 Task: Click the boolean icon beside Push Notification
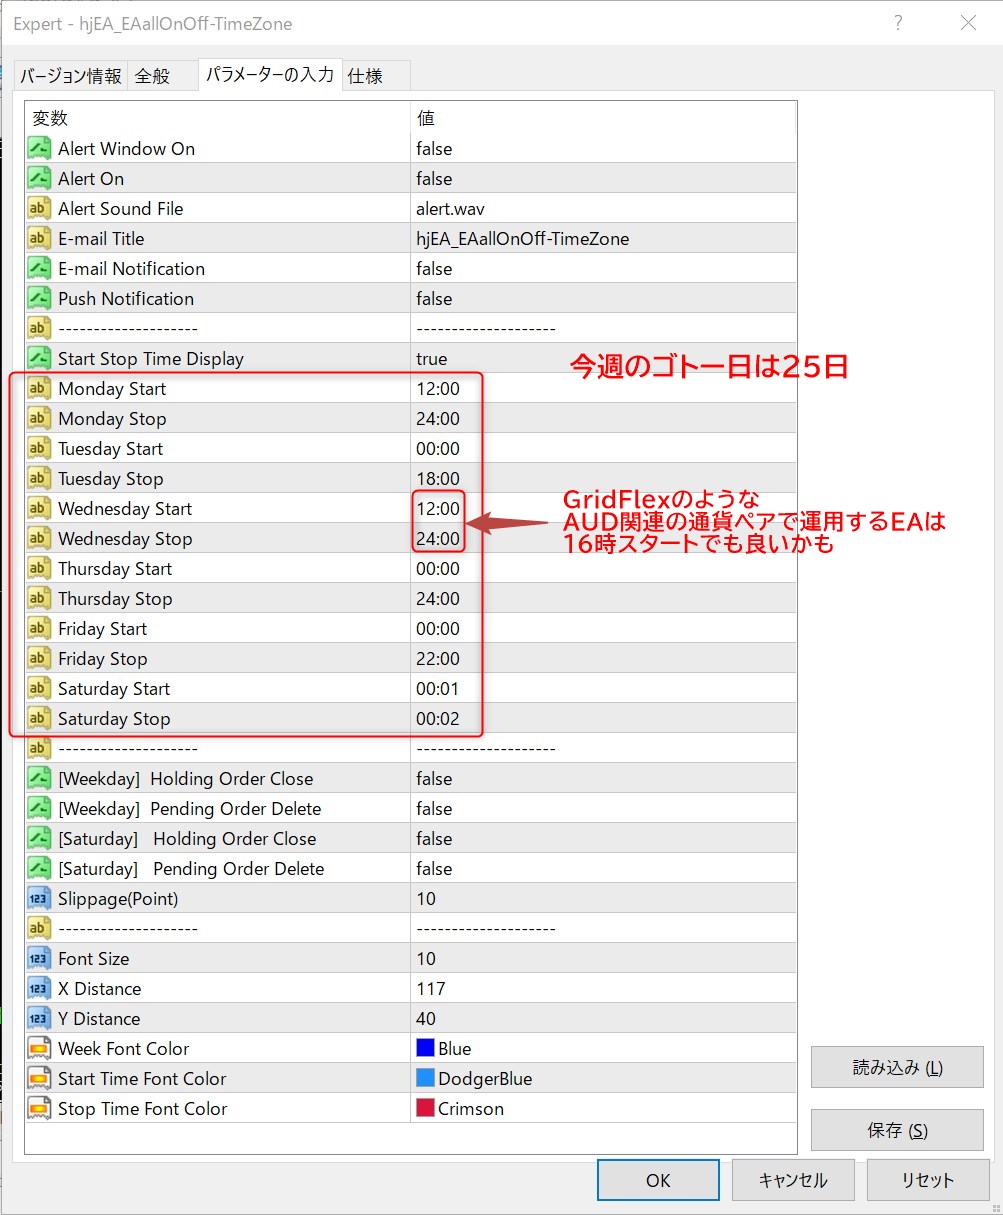tap(39, 299)
